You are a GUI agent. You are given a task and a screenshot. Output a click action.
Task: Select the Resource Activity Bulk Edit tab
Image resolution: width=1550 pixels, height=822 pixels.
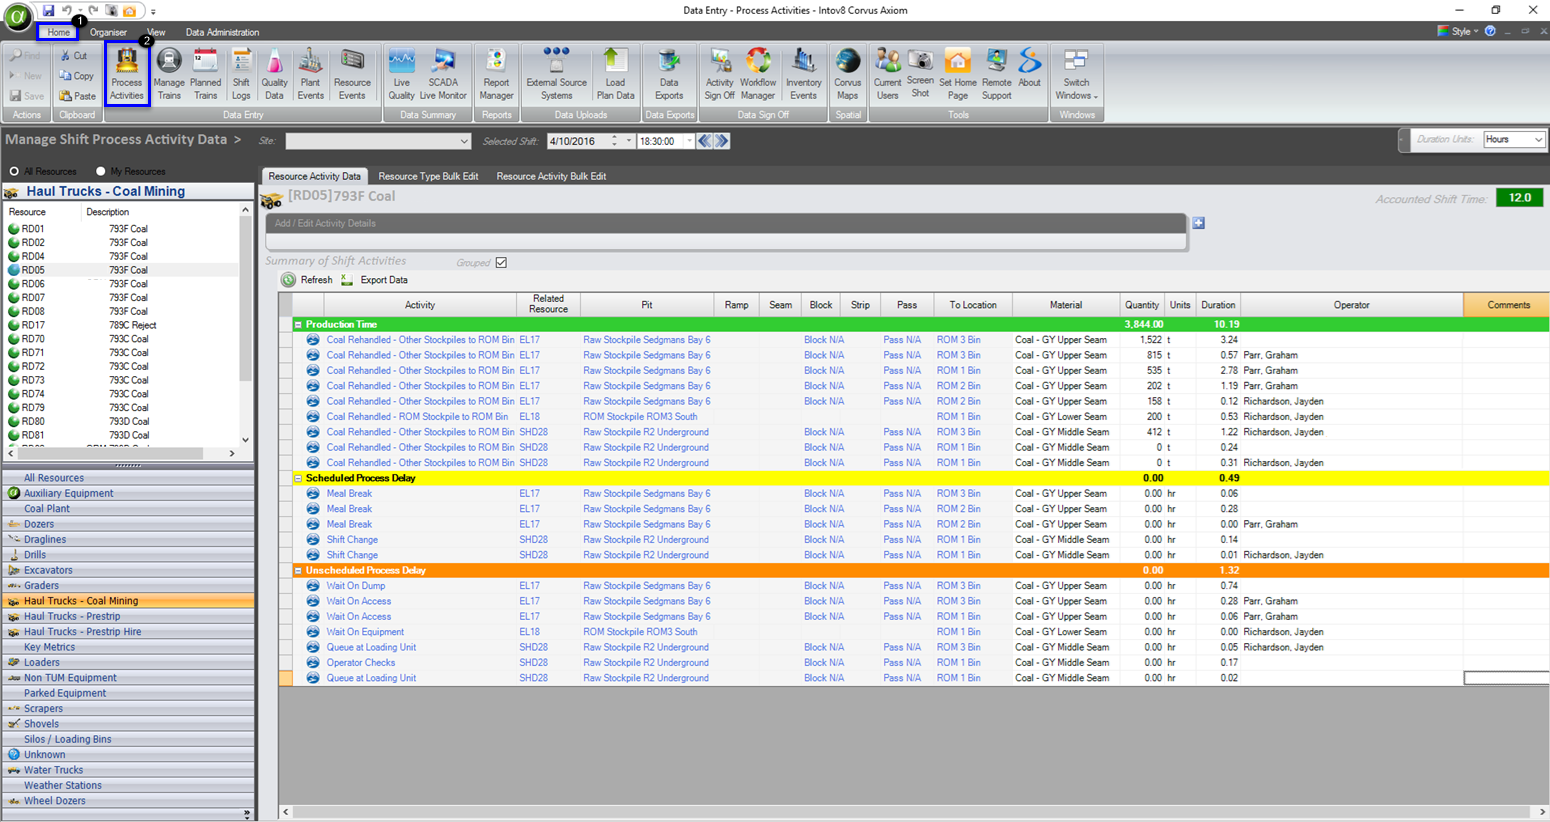551,176
